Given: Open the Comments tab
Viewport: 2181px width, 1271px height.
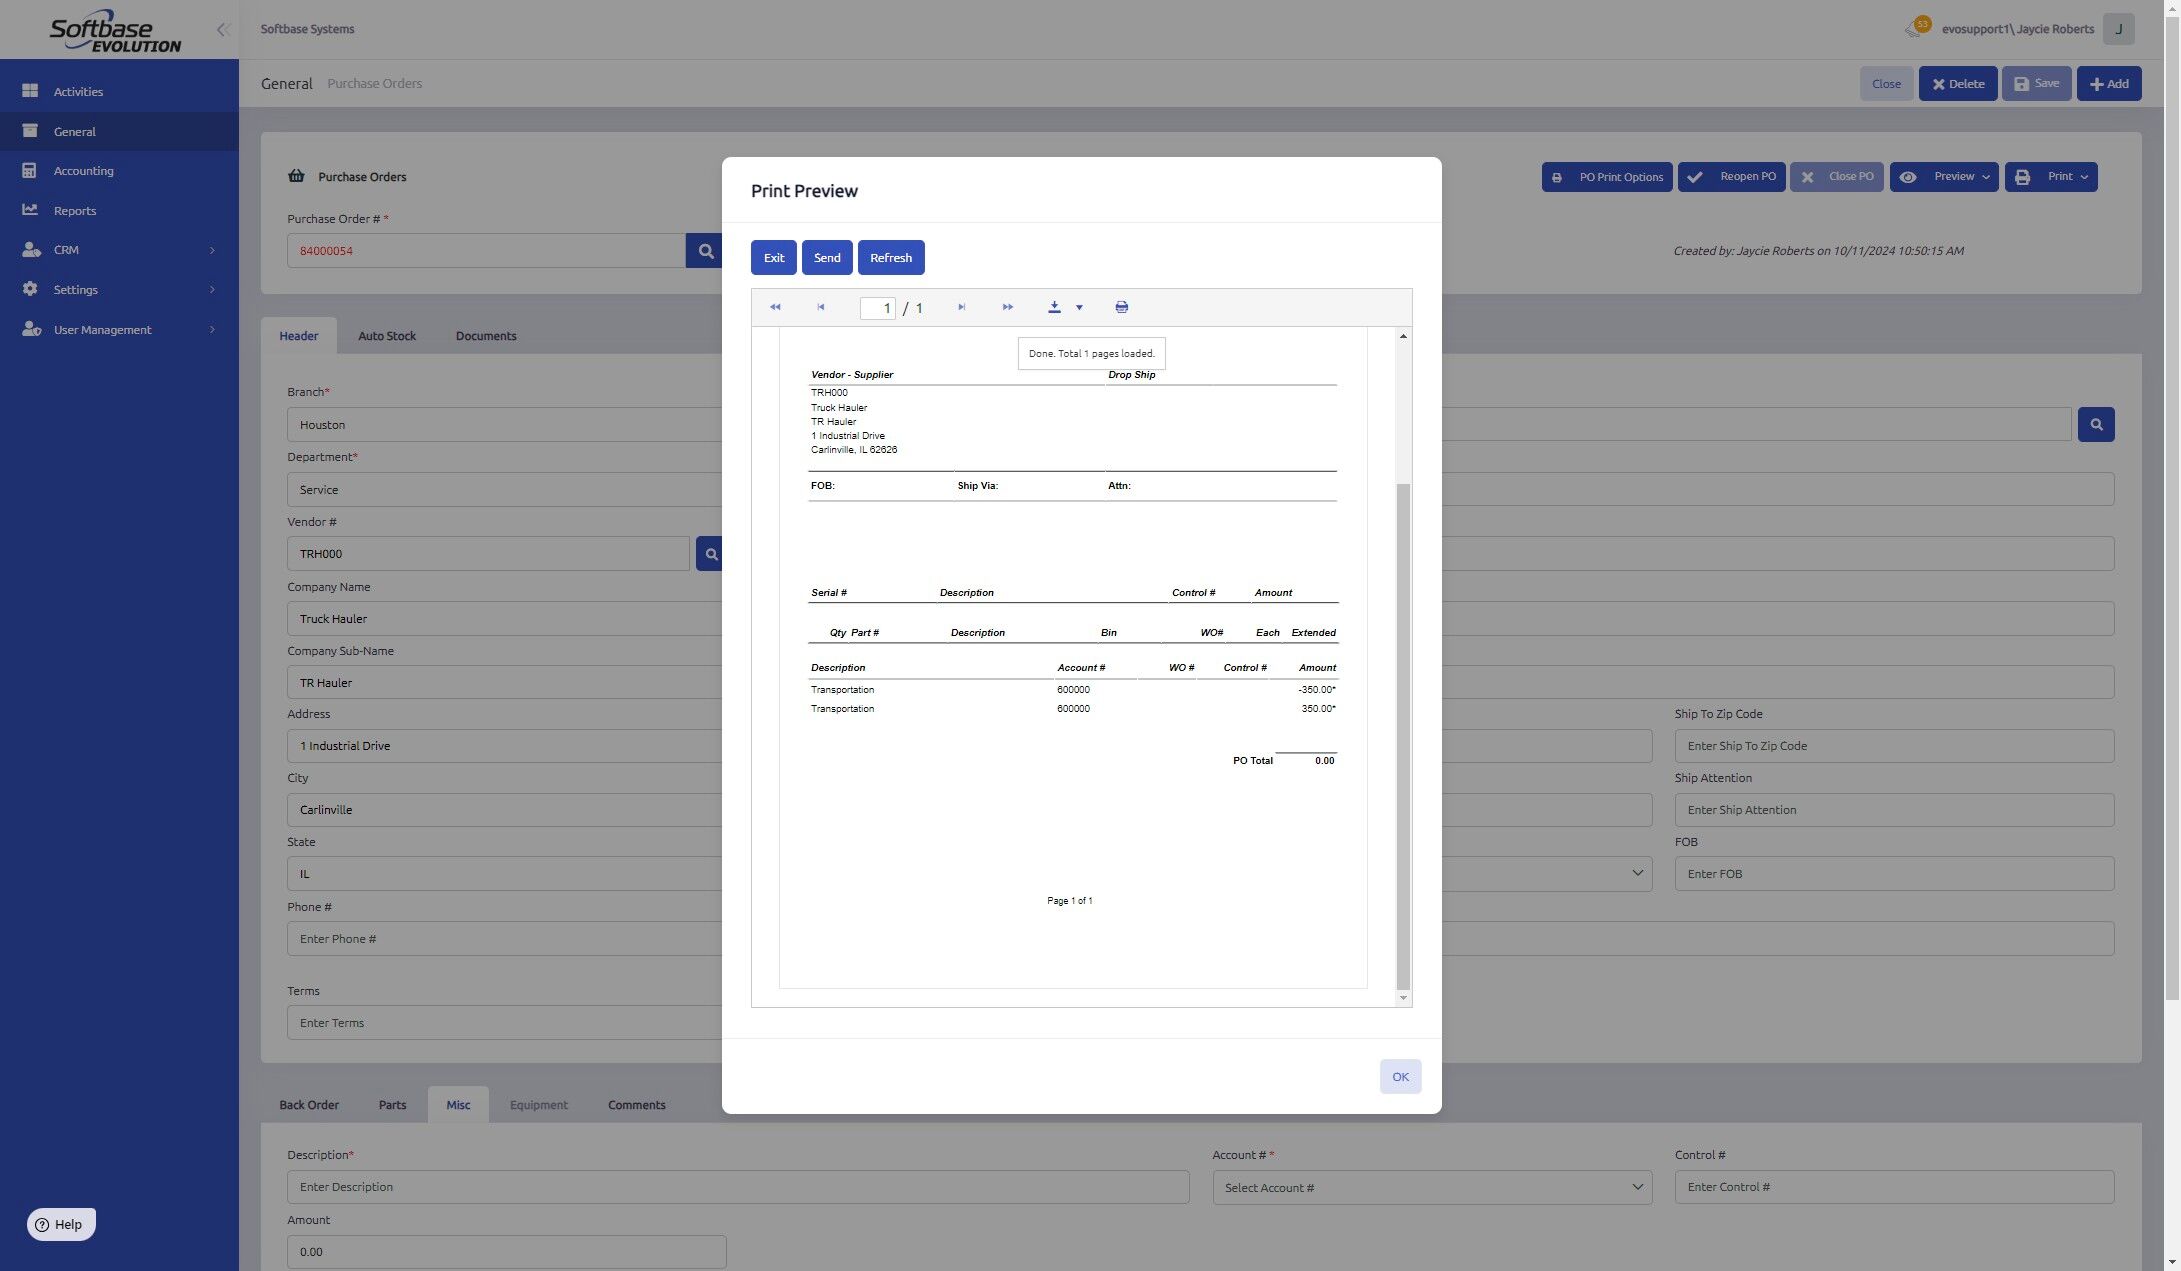Looking at the screenshot, I should (x=636, y=1105).
